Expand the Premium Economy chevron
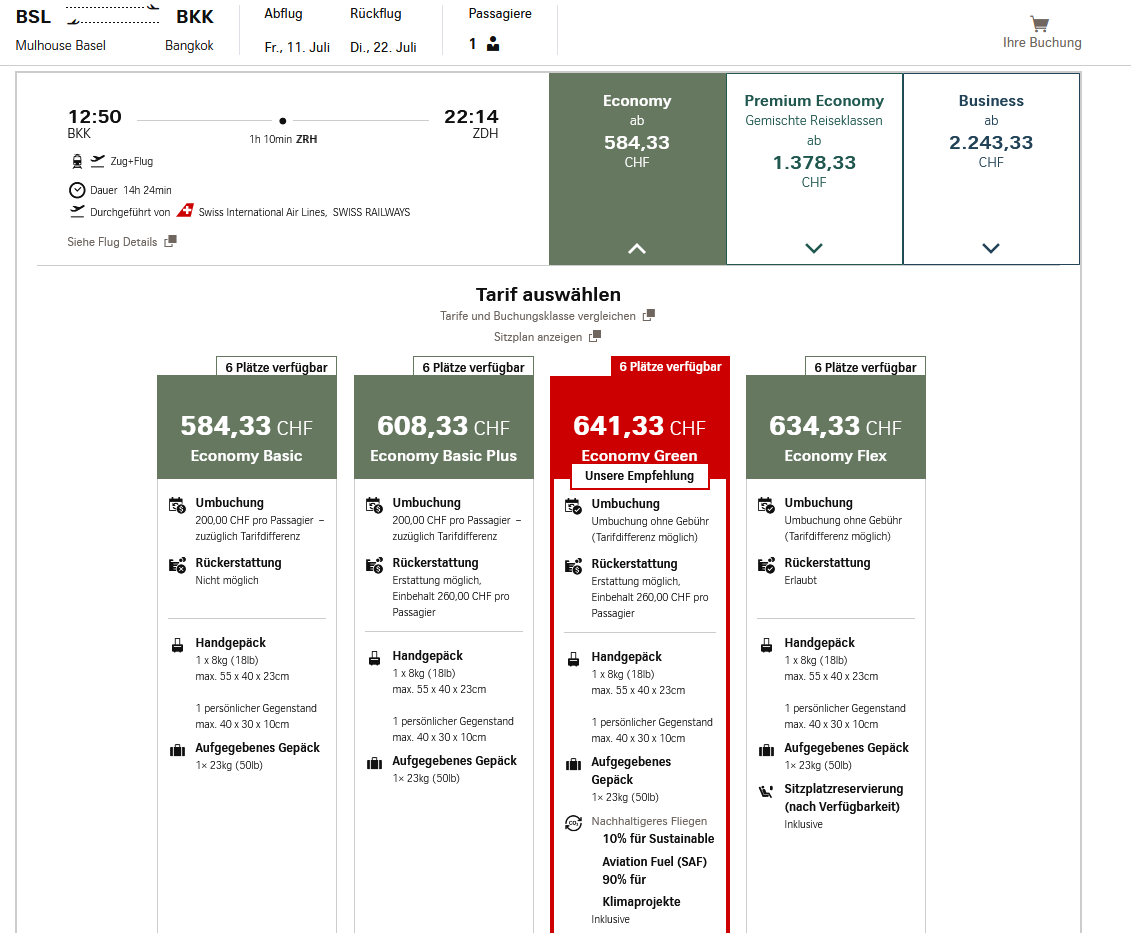Viewport: 1131px width, 933px height. pos(814,249)
